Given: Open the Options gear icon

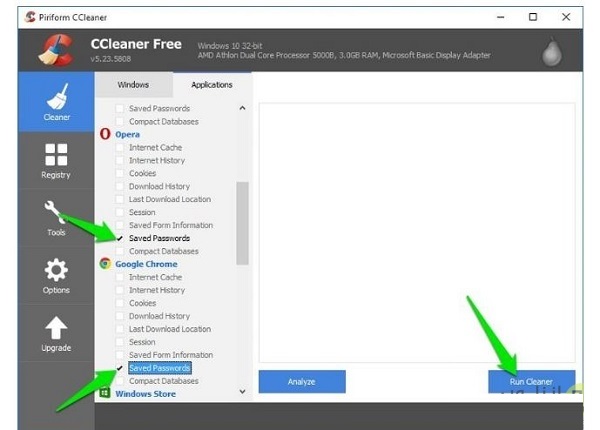Looking at the screenshot, I should pos(56,274).
